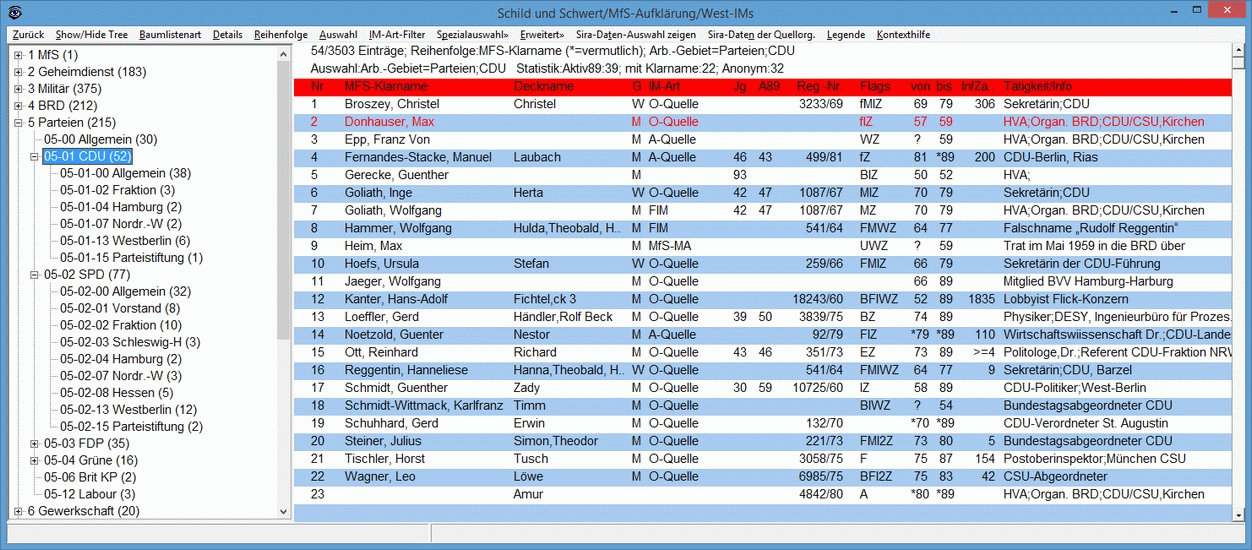
Task: Select 05-01-00 Allgemein (38) in tree
Action: click(x=125, y=173)
